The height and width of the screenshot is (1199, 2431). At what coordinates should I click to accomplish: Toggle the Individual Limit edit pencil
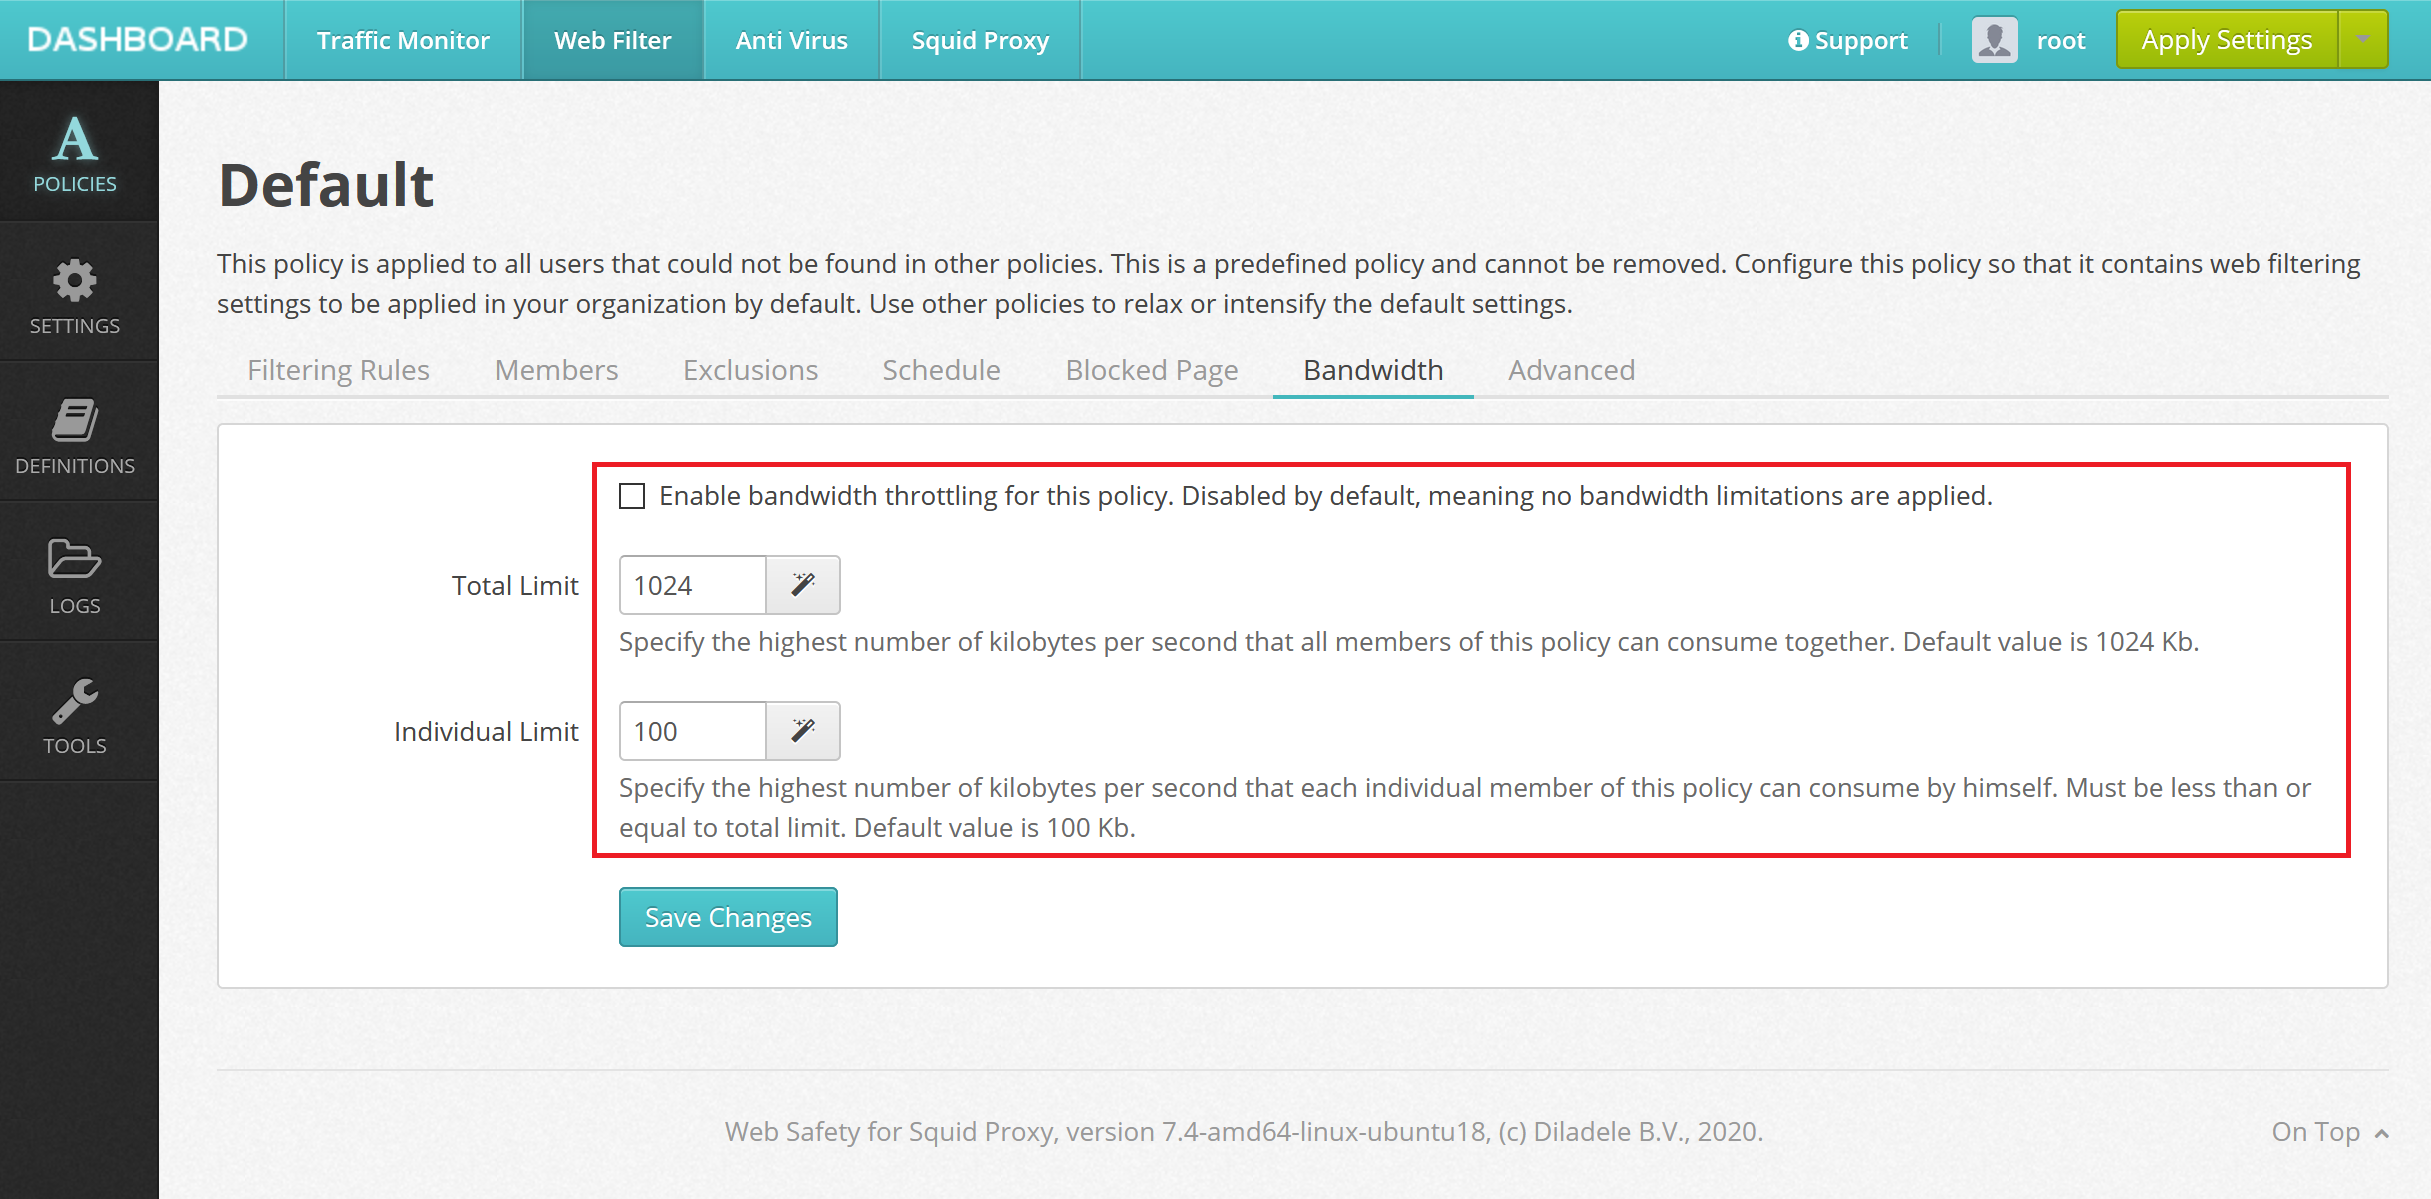(x=805, y=731)
